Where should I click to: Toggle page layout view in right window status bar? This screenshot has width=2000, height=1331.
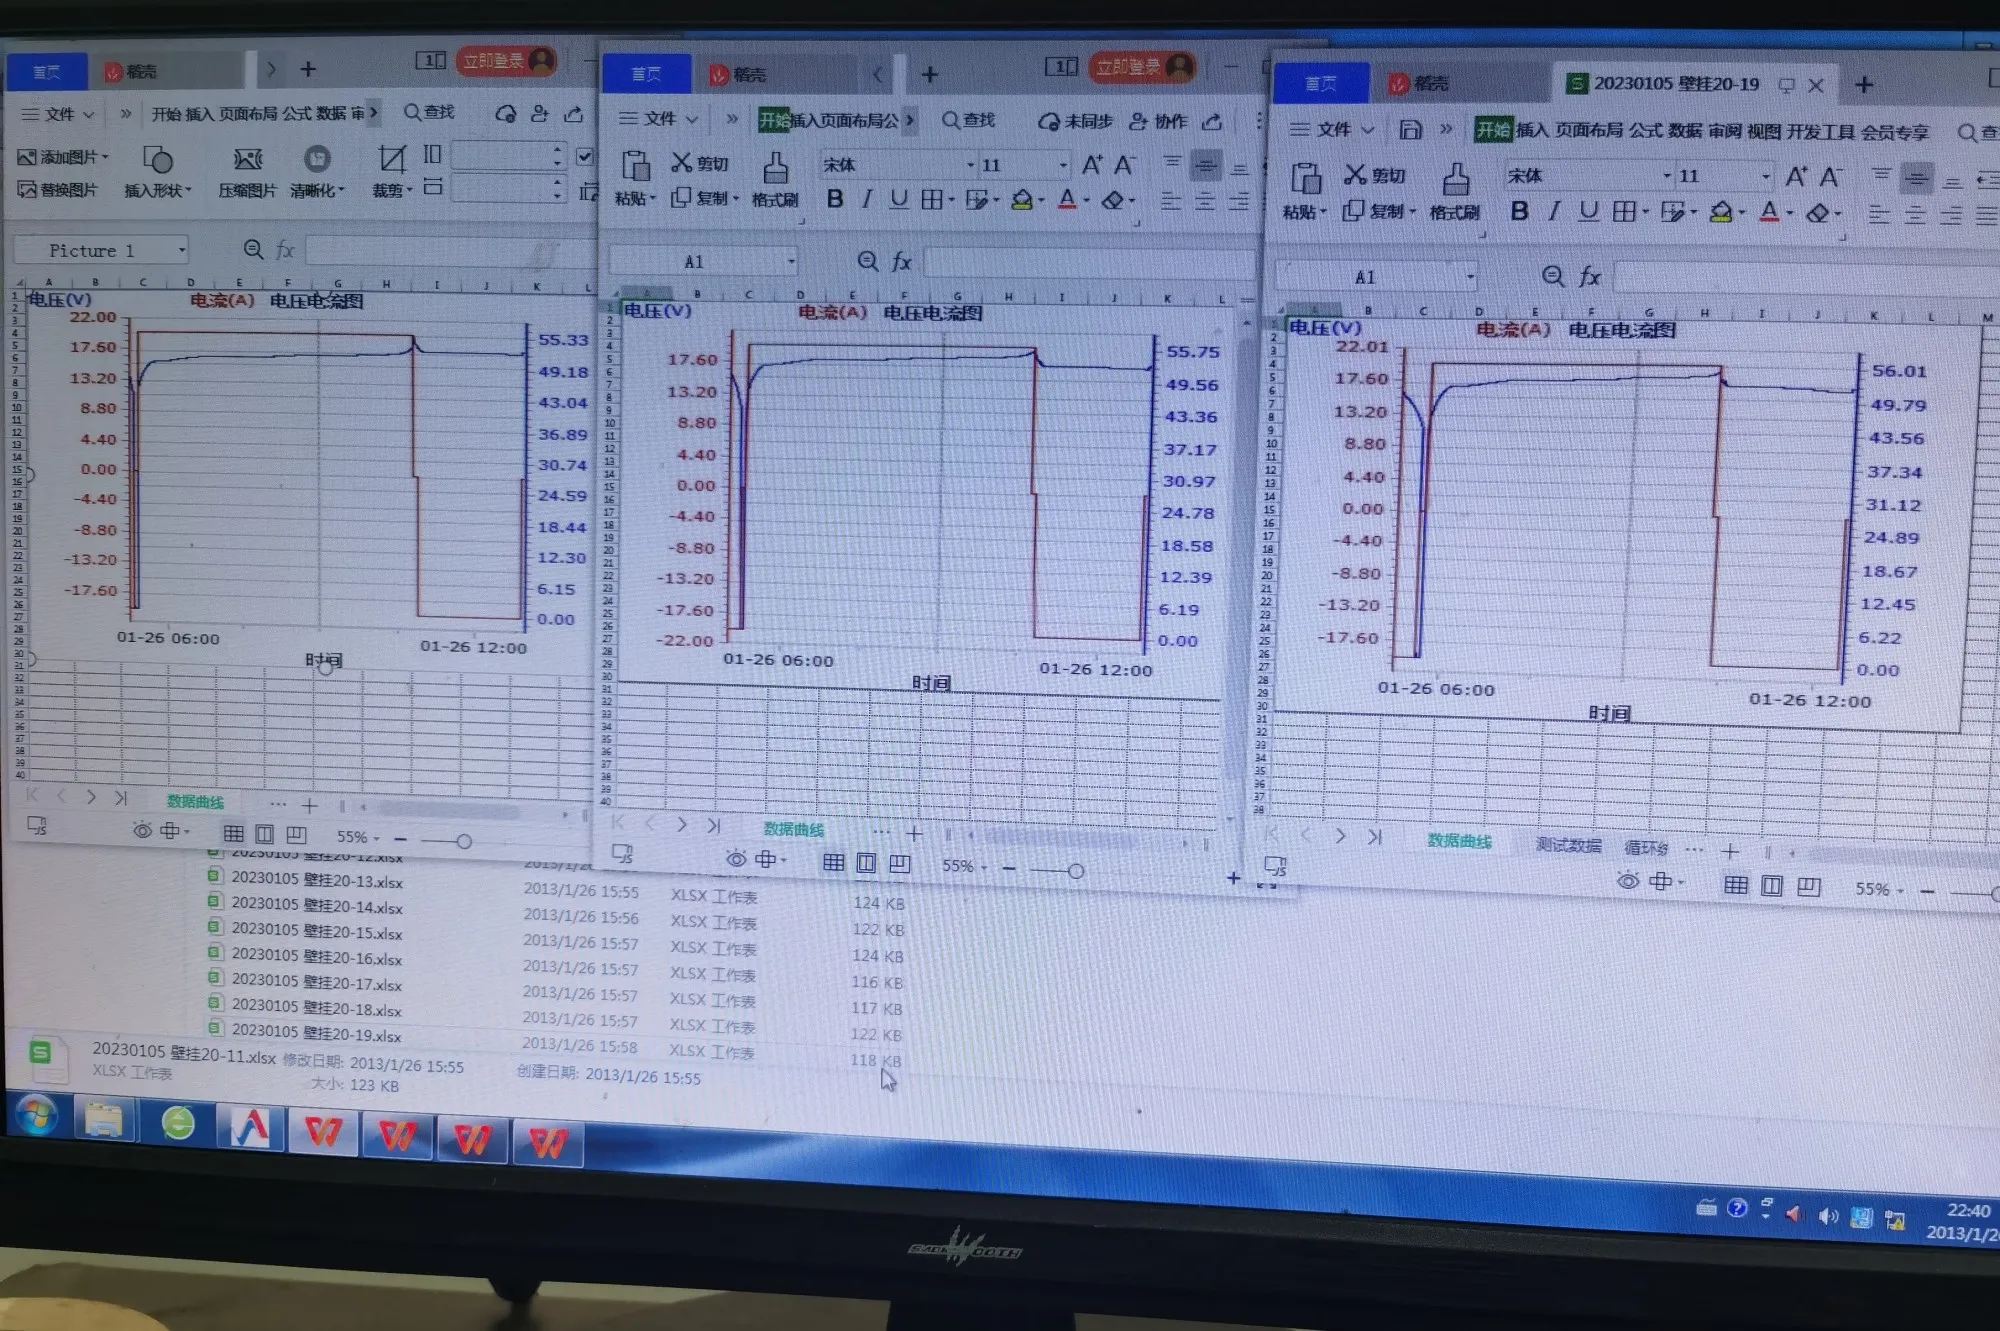(x=1771, y=886)
